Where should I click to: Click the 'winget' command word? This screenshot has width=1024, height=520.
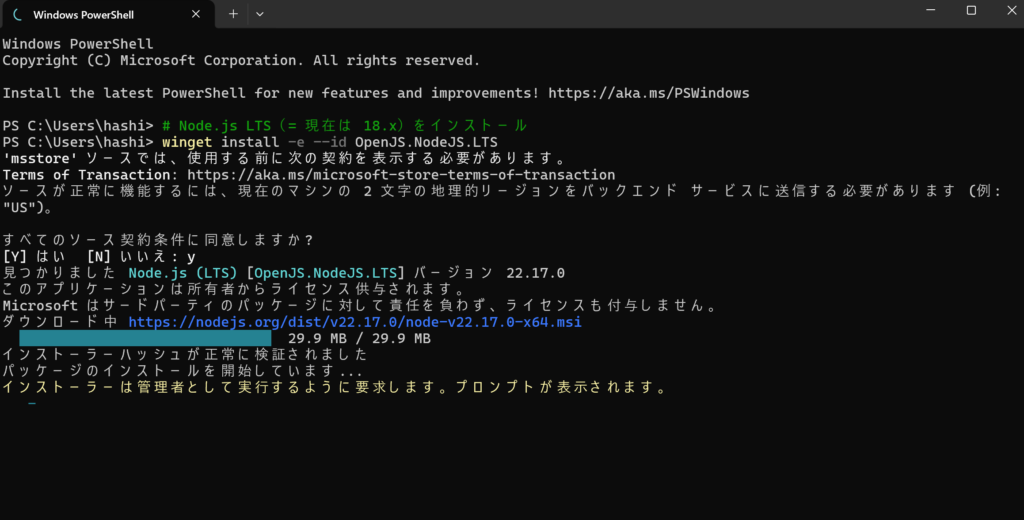187,142
